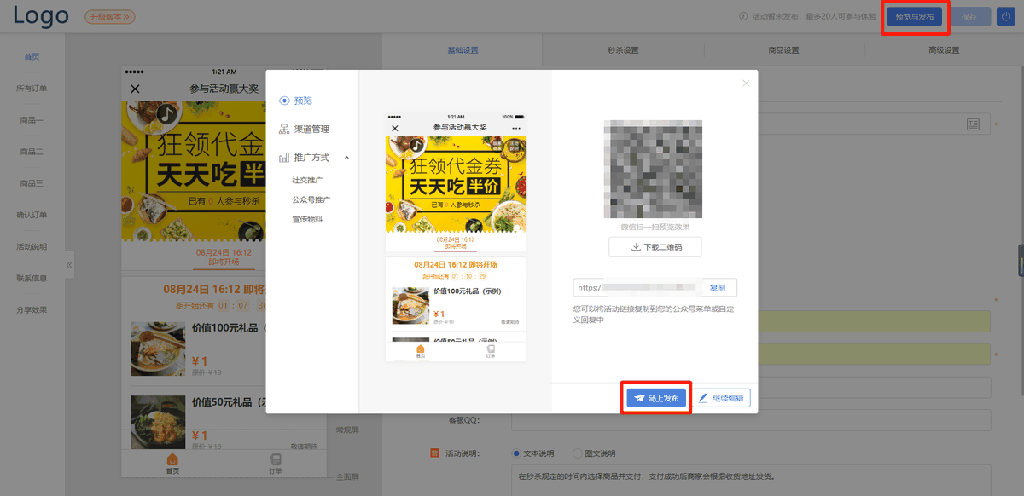The image size is (1024, 496).
Task: Select 确认订单 in the left page list
Action: coord(32,215)
